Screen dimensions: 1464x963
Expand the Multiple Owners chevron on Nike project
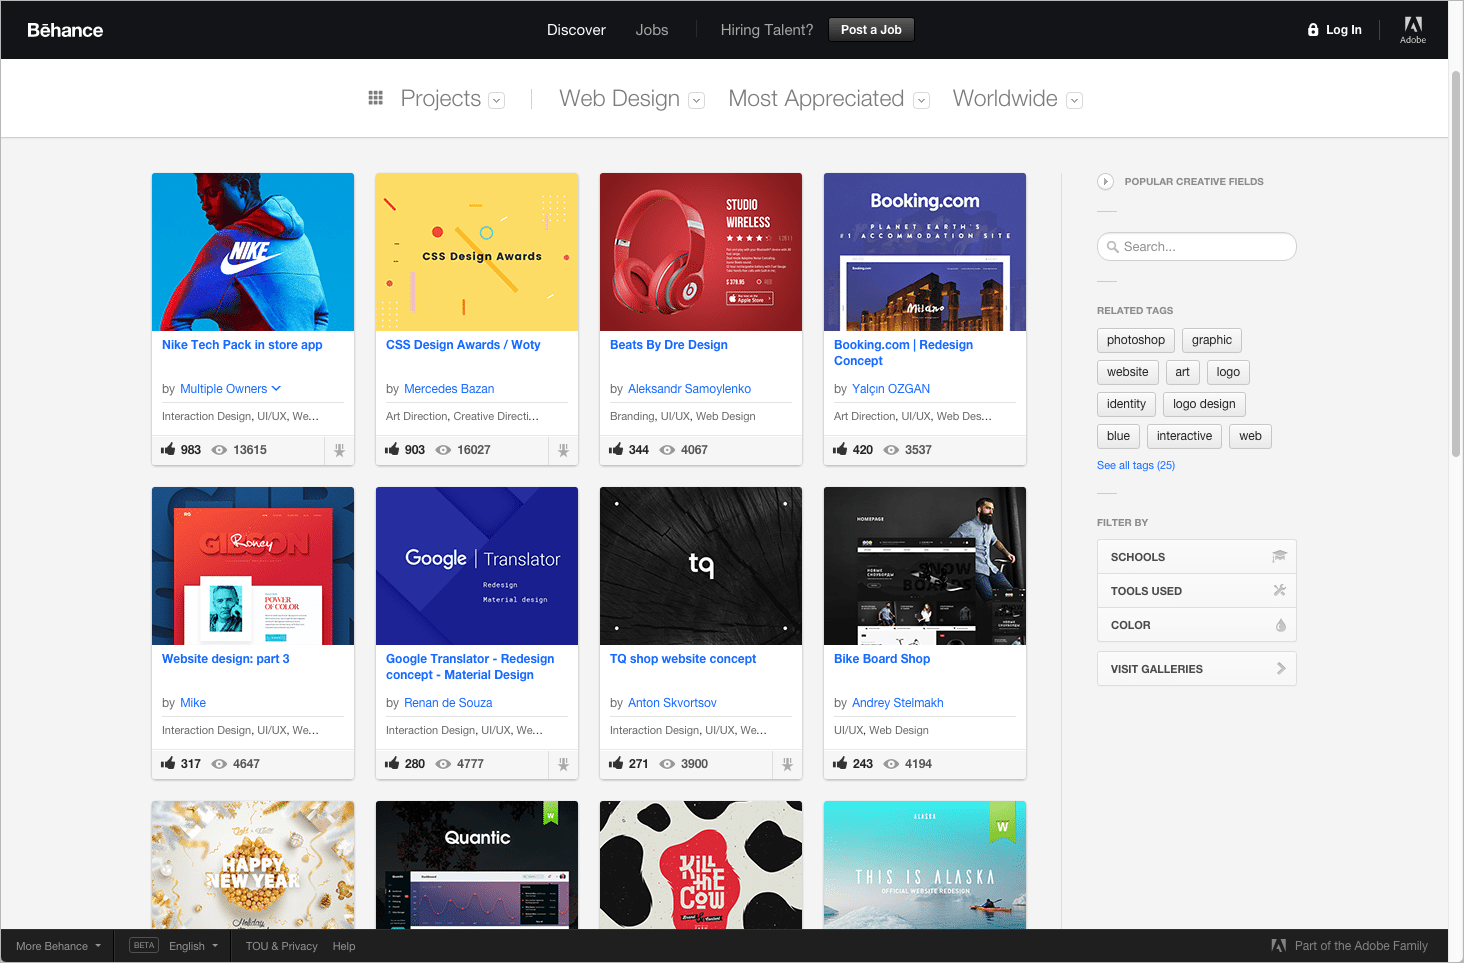coord(276,388)
